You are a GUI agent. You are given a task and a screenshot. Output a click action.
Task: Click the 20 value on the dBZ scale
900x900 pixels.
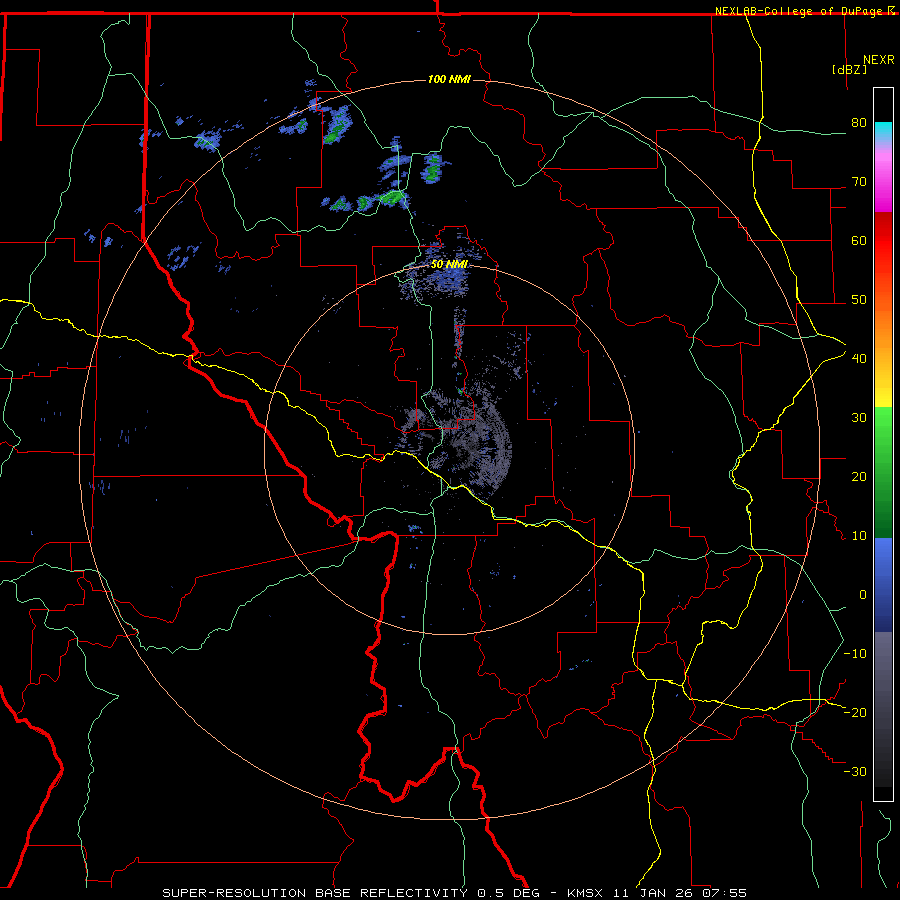click(x=859, y=477)
